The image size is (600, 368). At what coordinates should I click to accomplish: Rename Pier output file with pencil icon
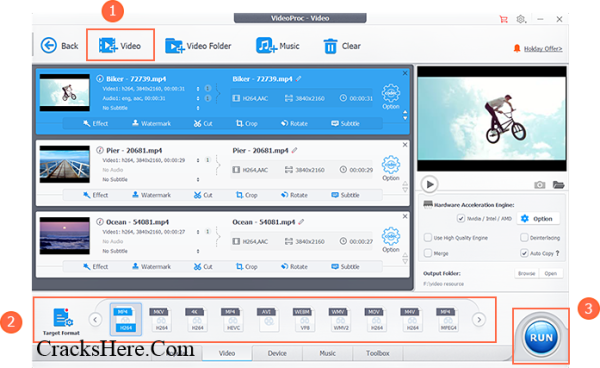pos(294,150)
